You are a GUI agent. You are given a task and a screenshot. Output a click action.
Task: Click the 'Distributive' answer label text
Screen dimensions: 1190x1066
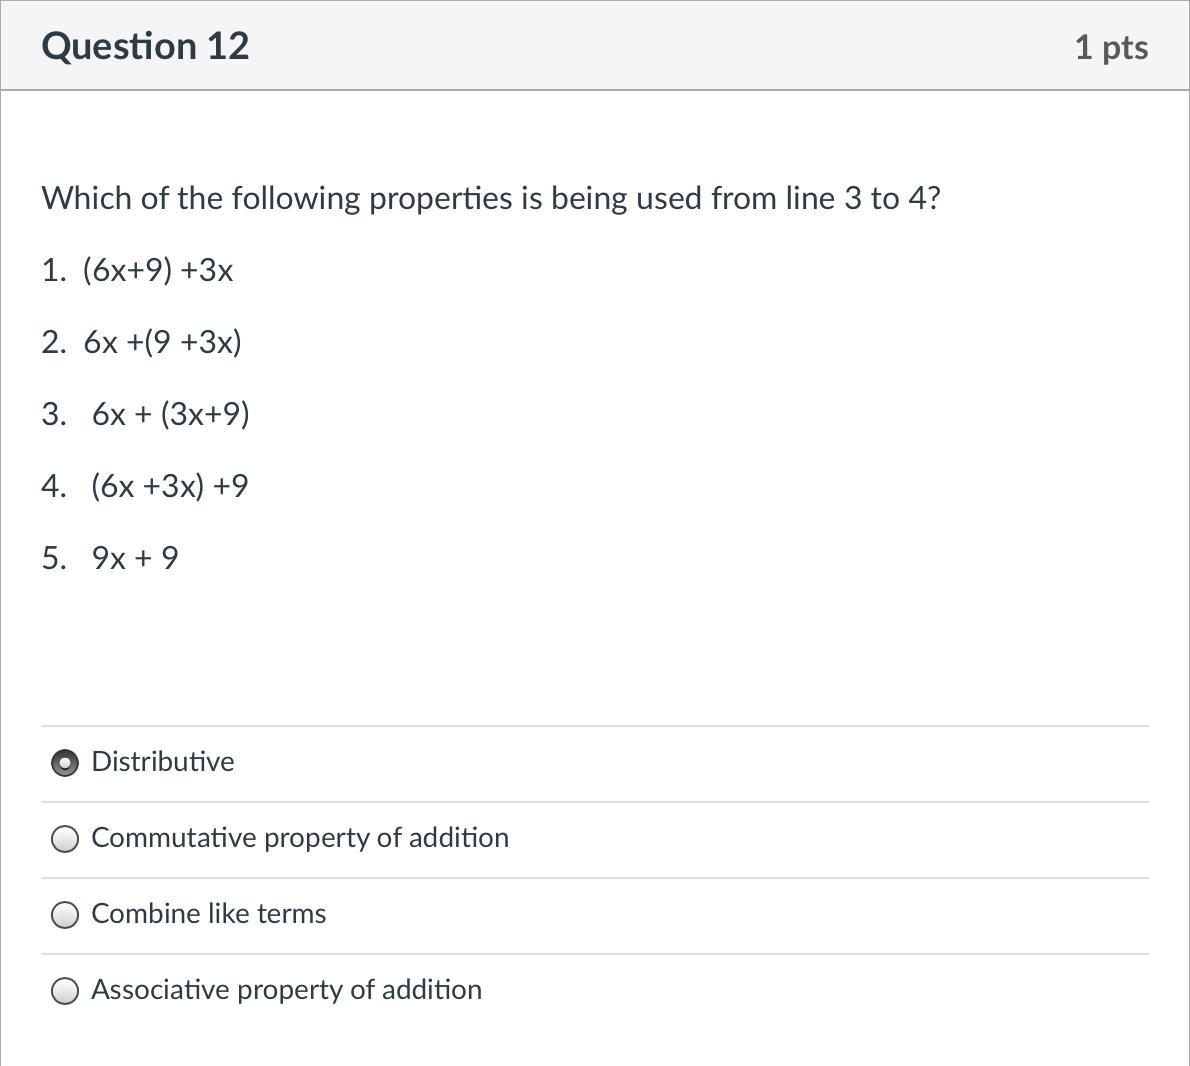tap(163, 762)
